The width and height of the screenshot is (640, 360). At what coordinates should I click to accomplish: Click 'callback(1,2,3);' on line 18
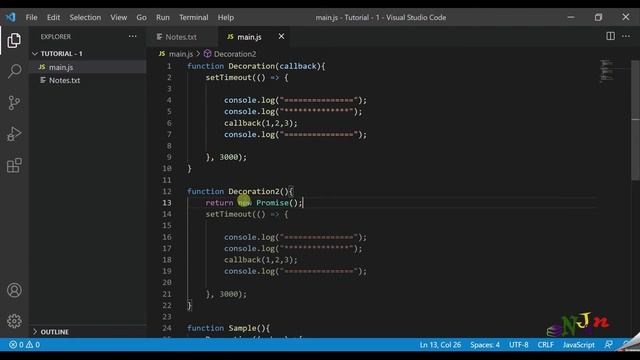pyautogui.click(x=260, y=260)
